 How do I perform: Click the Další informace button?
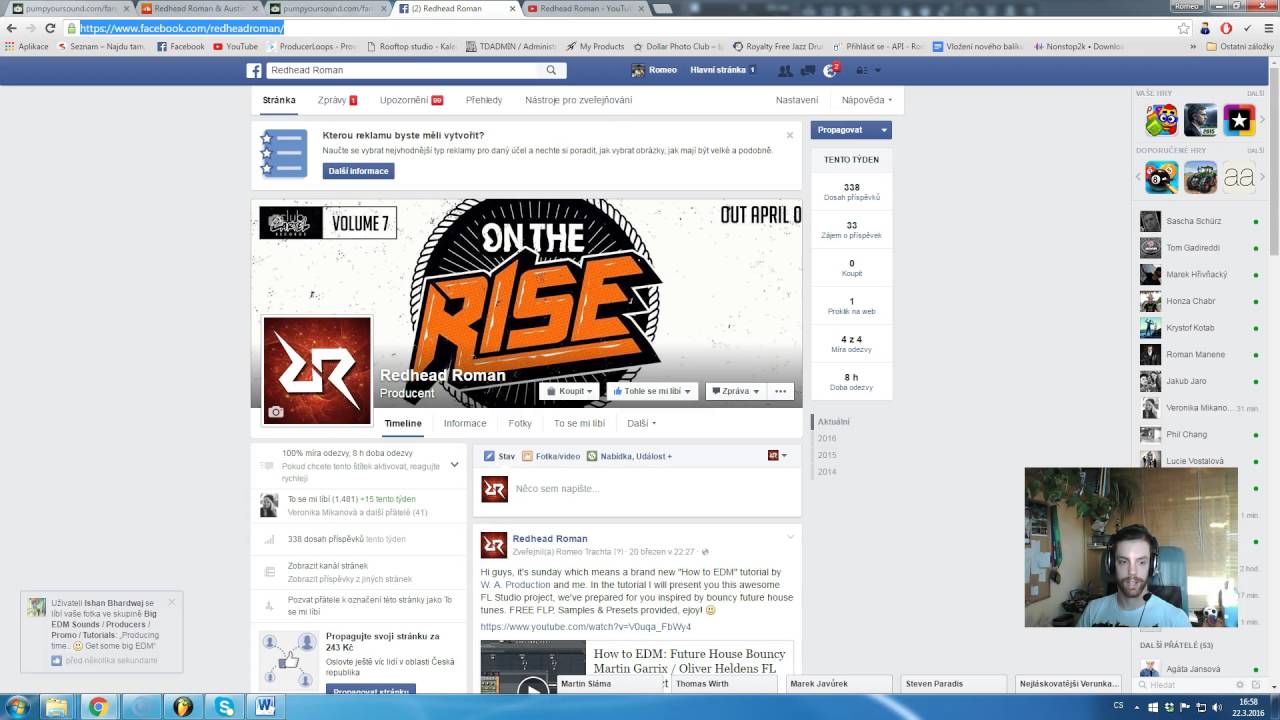pos(358,171)
